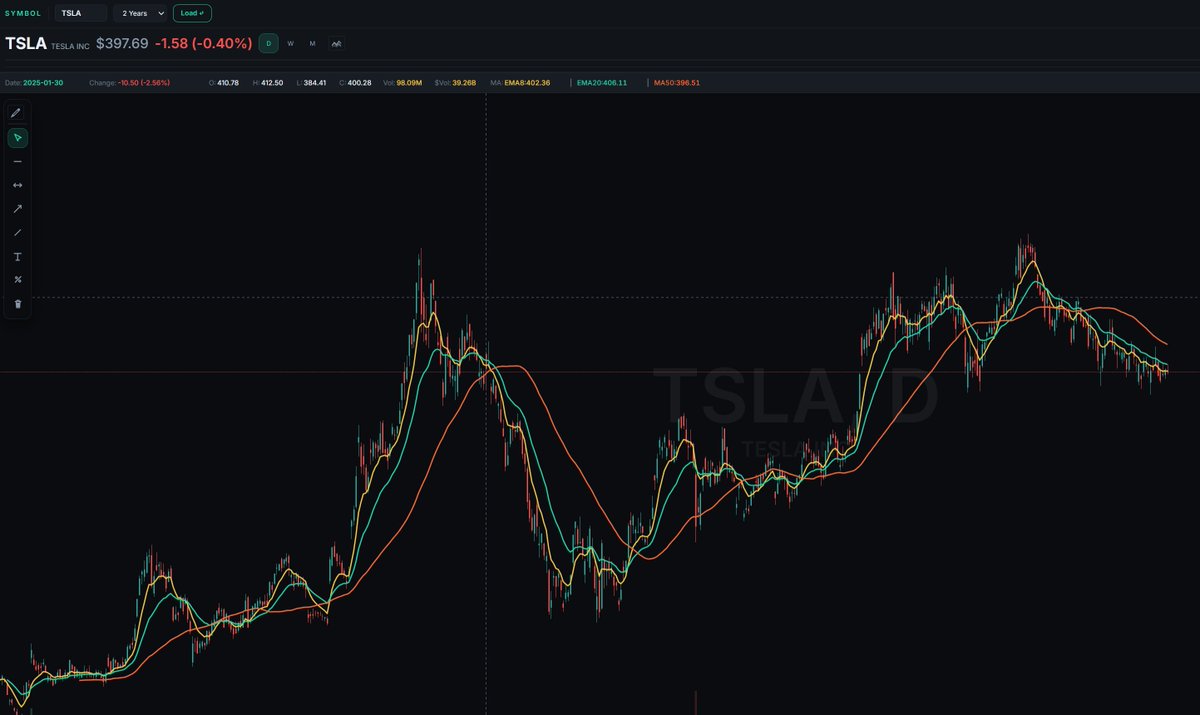Select the diagonal arrow drawing tool
Screen dimensions: 1200x715
[x=17, y=209]
